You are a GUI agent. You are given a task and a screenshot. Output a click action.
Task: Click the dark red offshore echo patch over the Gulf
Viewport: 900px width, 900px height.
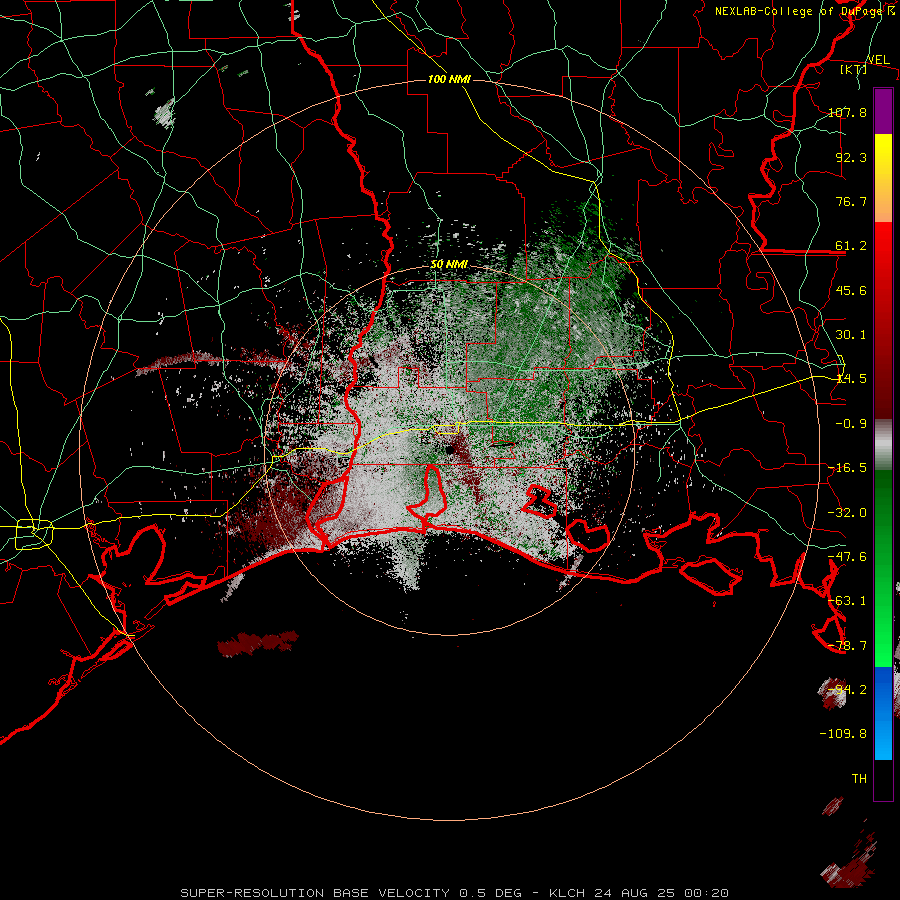pos(258,643)
